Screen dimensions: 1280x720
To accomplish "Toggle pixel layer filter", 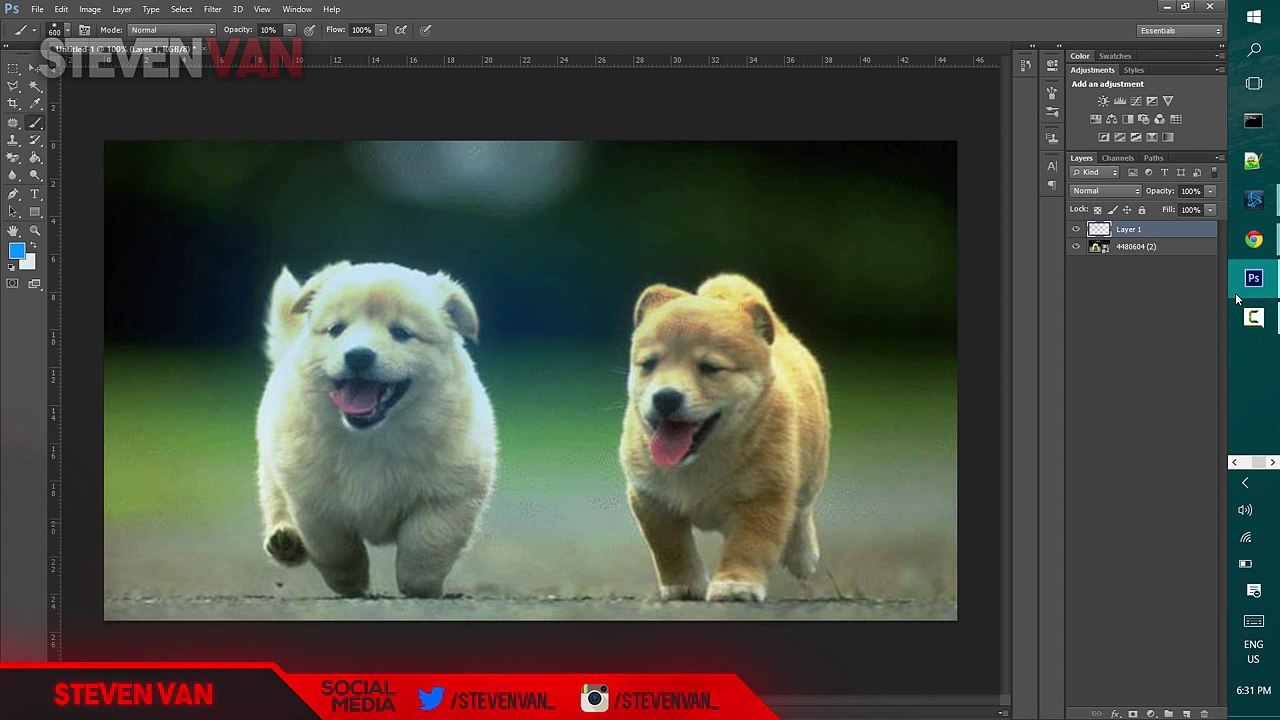I will click(x=1133, y=172).
